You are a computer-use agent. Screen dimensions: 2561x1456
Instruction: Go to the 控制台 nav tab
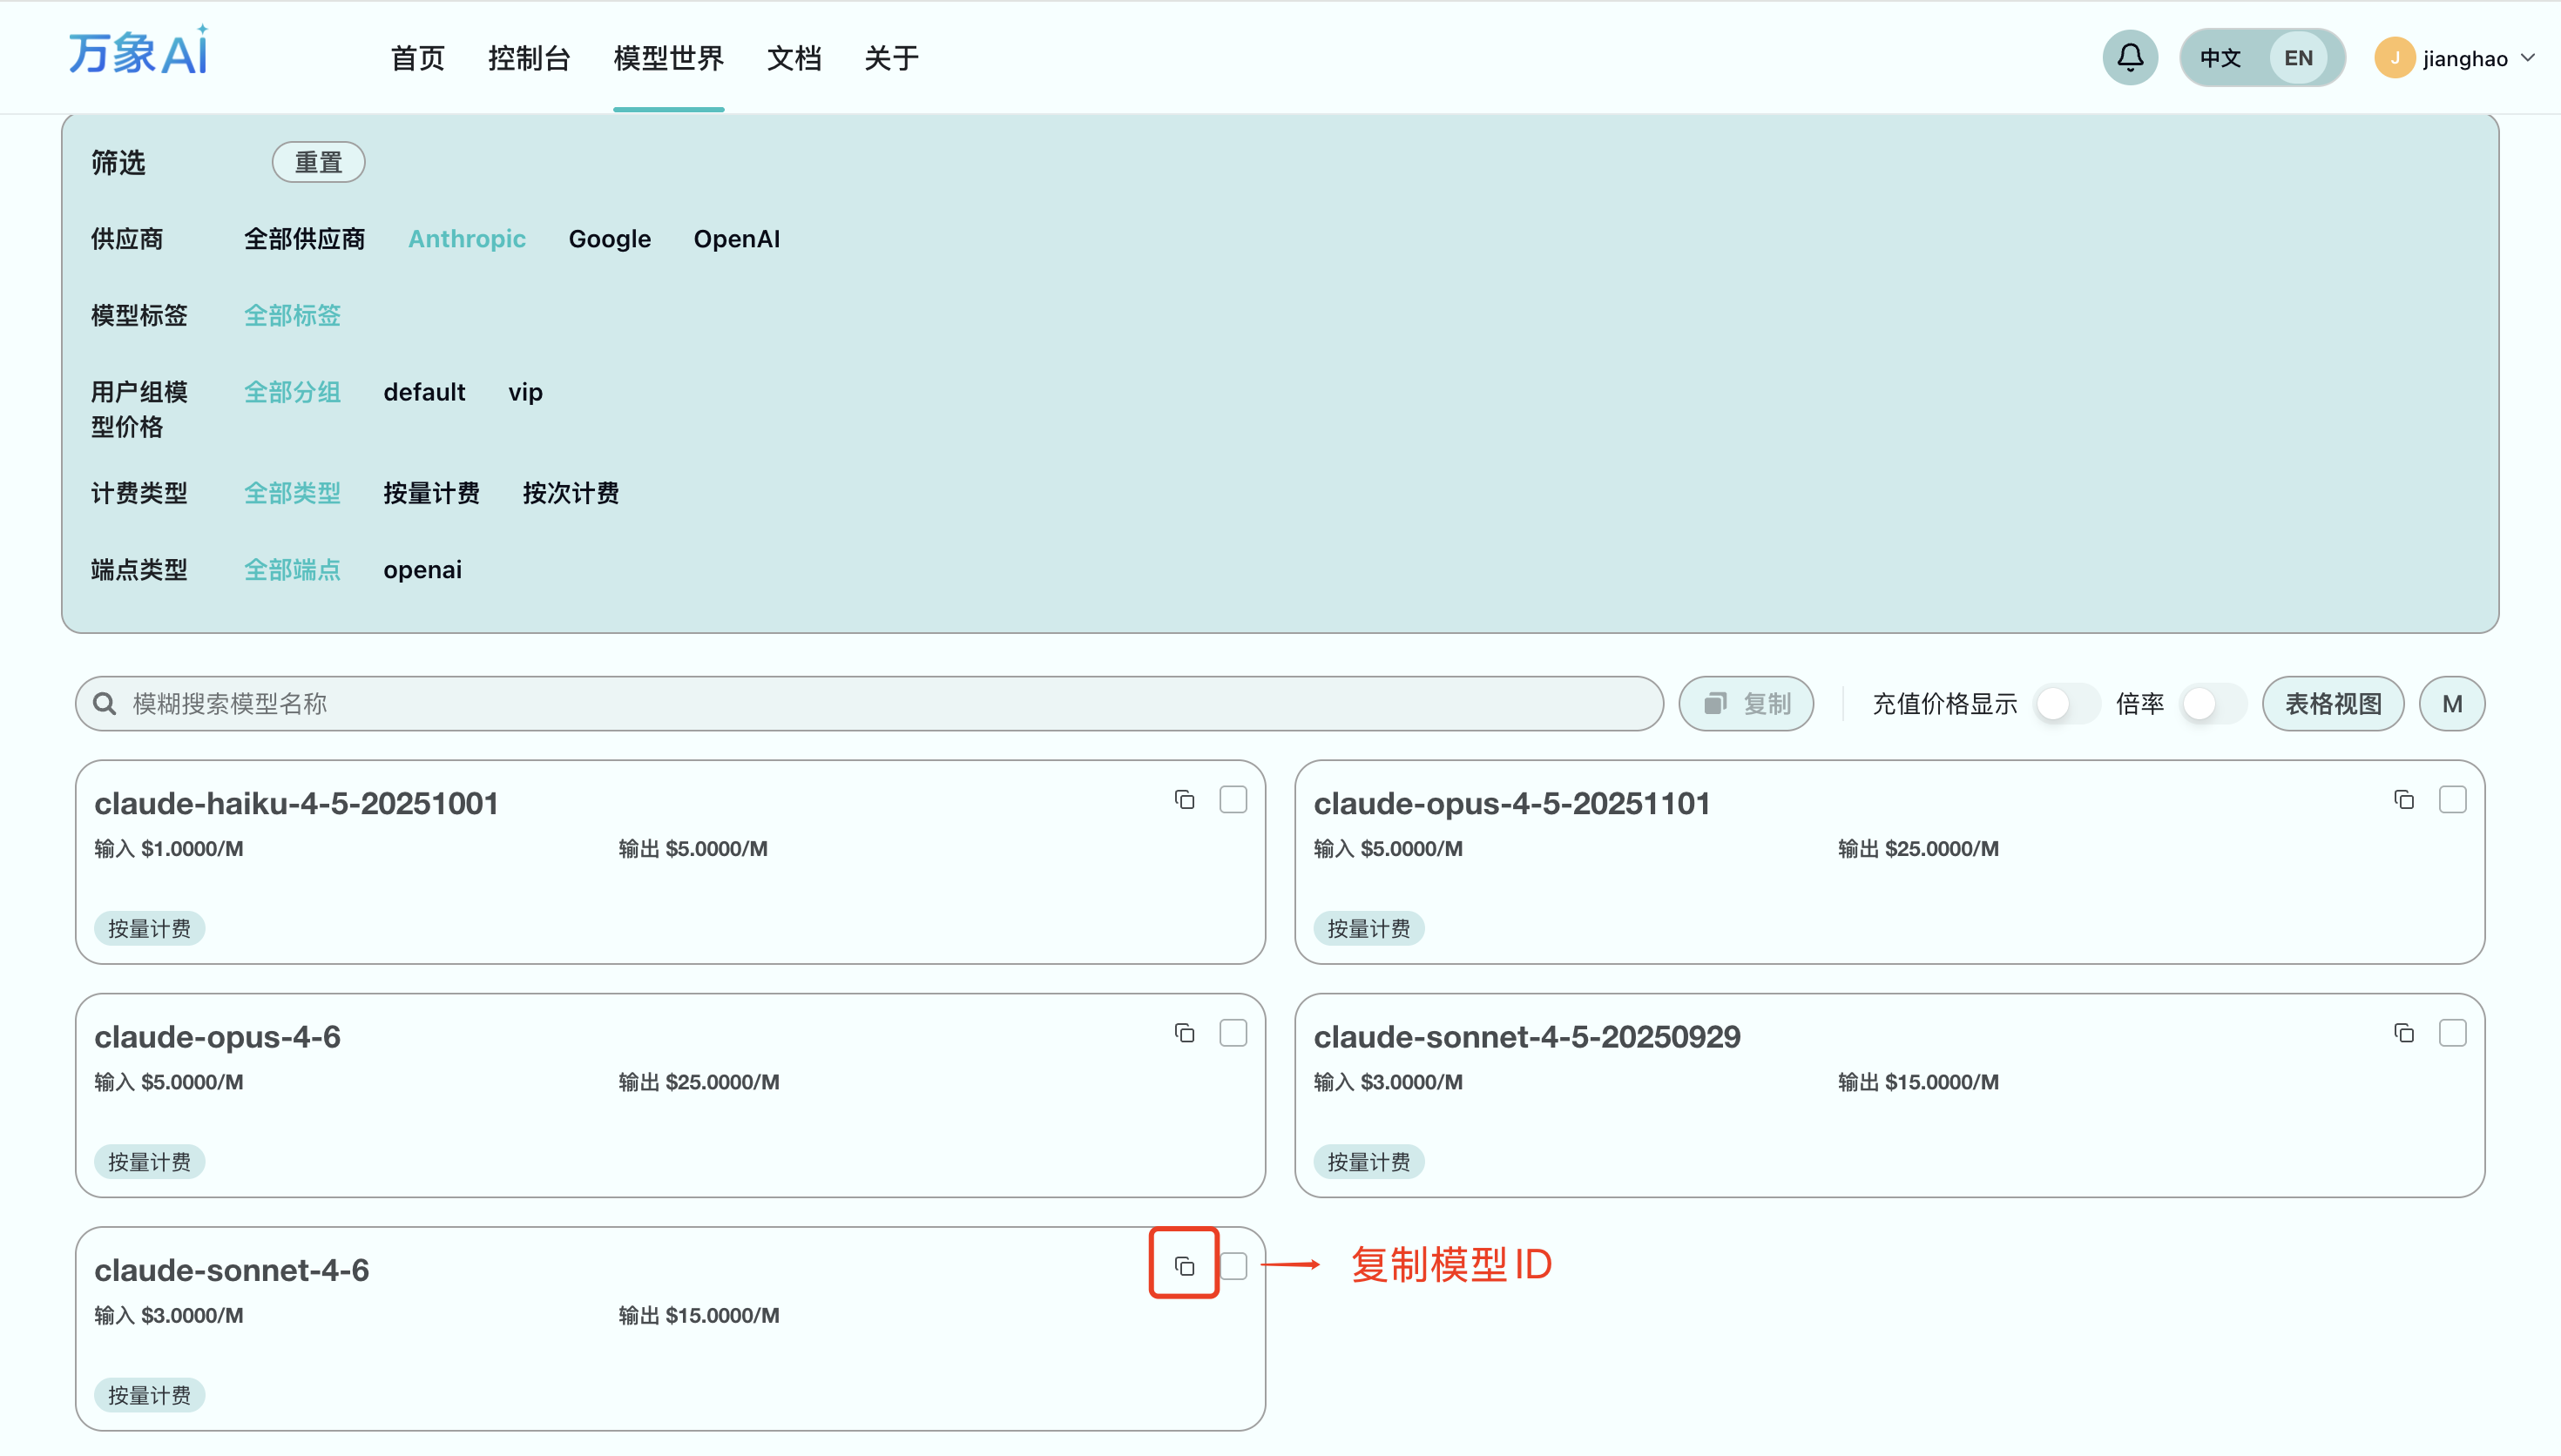[528, 58]
